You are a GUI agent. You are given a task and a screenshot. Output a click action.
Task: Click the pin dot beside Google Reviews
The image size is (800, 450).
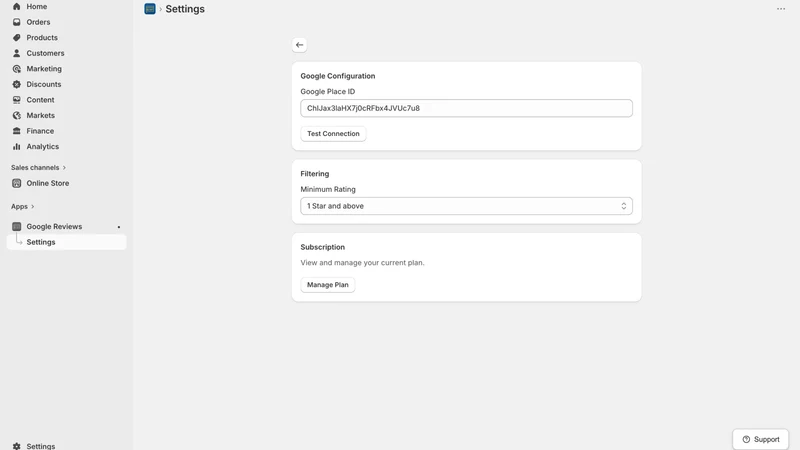tap(119, 227)
